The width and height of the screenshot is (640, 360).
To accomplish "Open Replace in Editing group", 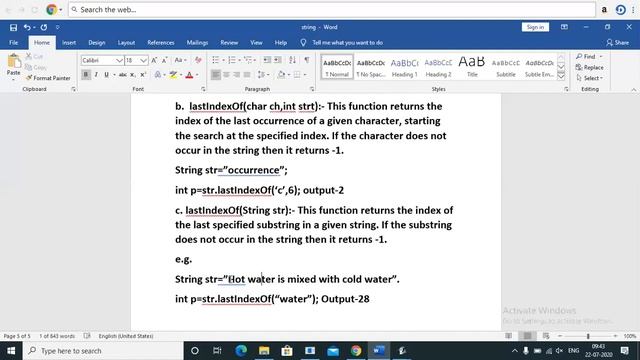I will pos(589,67).
